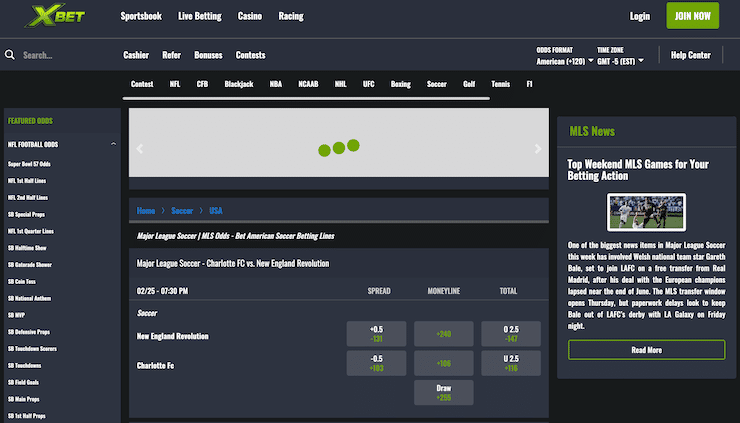Open Super Bowl 57 Odds
Image resolution: width=740 pixels, height=423 pixels.
point(29,164)
